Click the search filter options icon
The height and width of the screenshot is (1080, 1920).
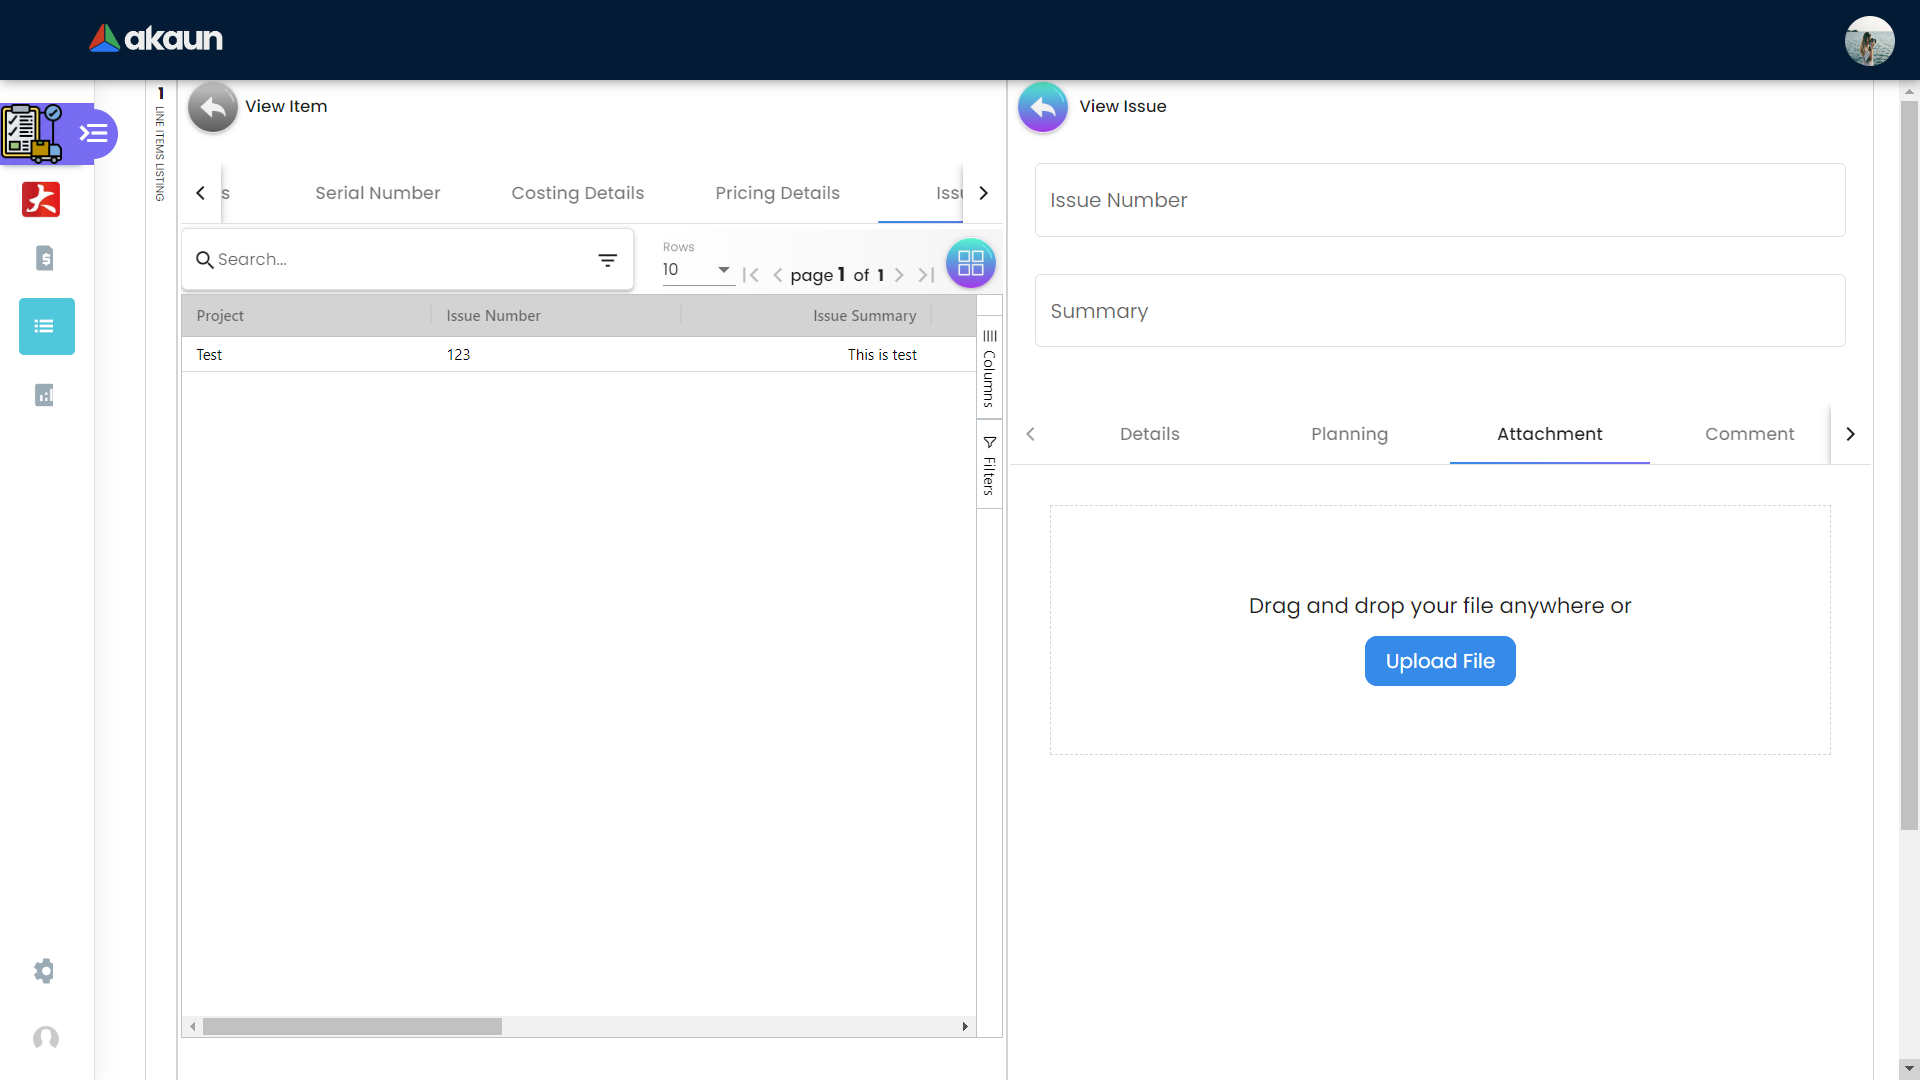click(x=607, y=260)
